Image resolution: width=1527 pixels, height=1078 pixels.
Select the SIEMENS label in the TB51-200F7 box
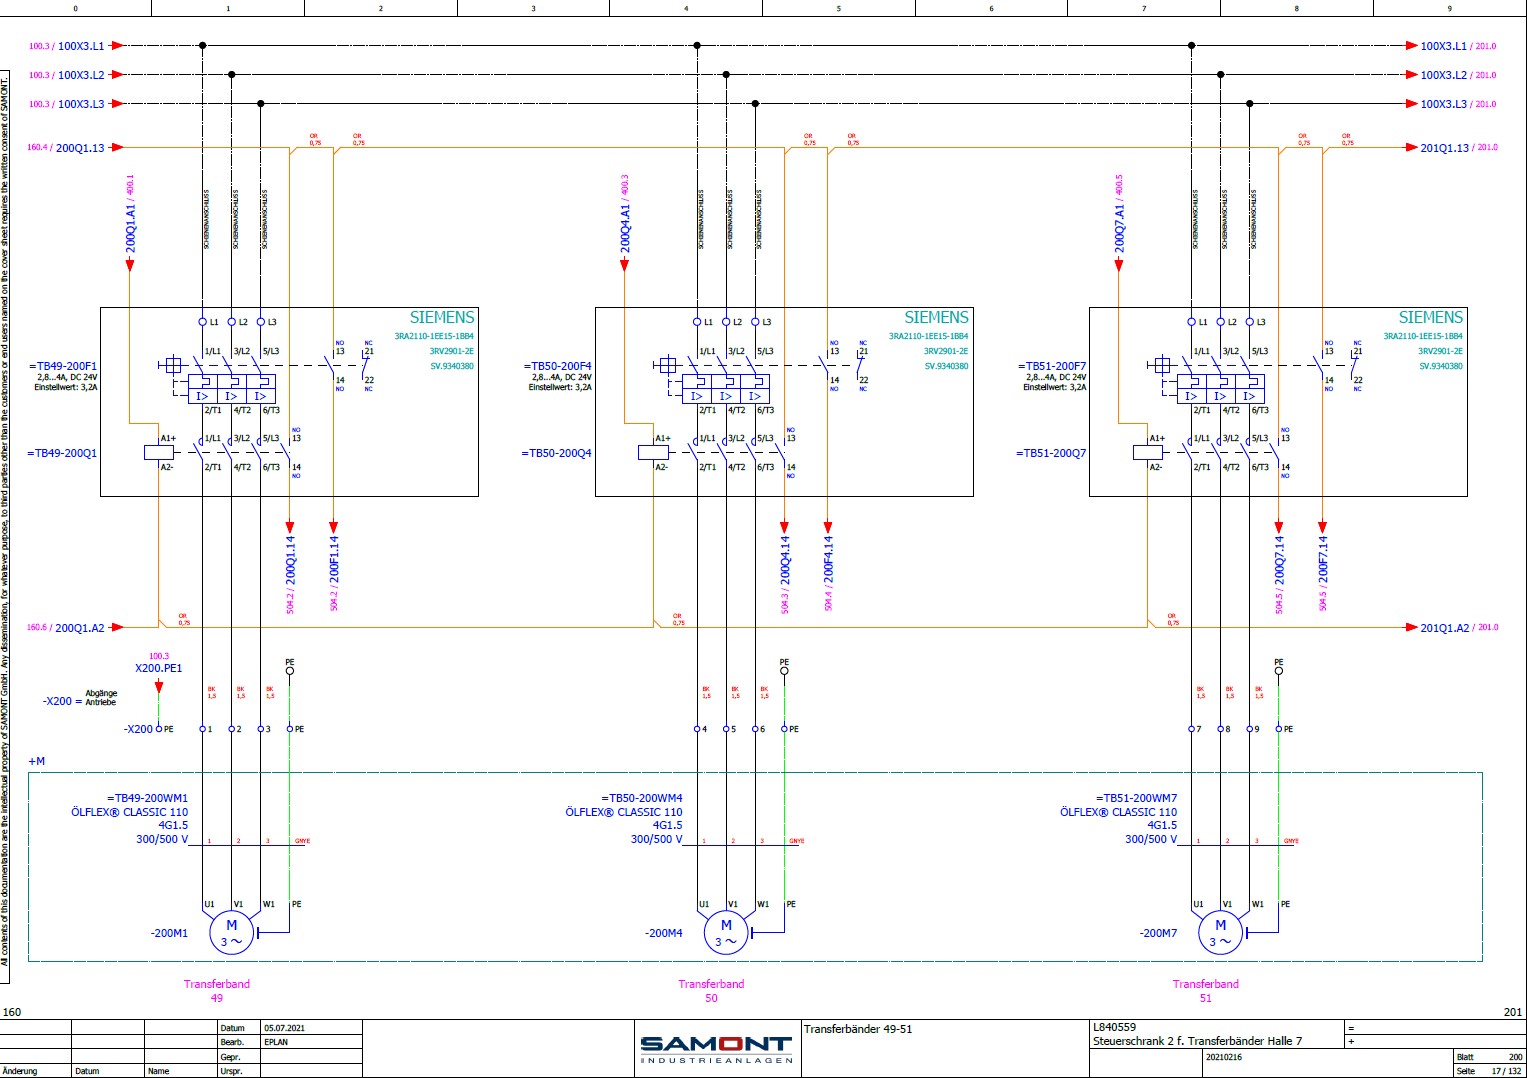(1431, 317)
